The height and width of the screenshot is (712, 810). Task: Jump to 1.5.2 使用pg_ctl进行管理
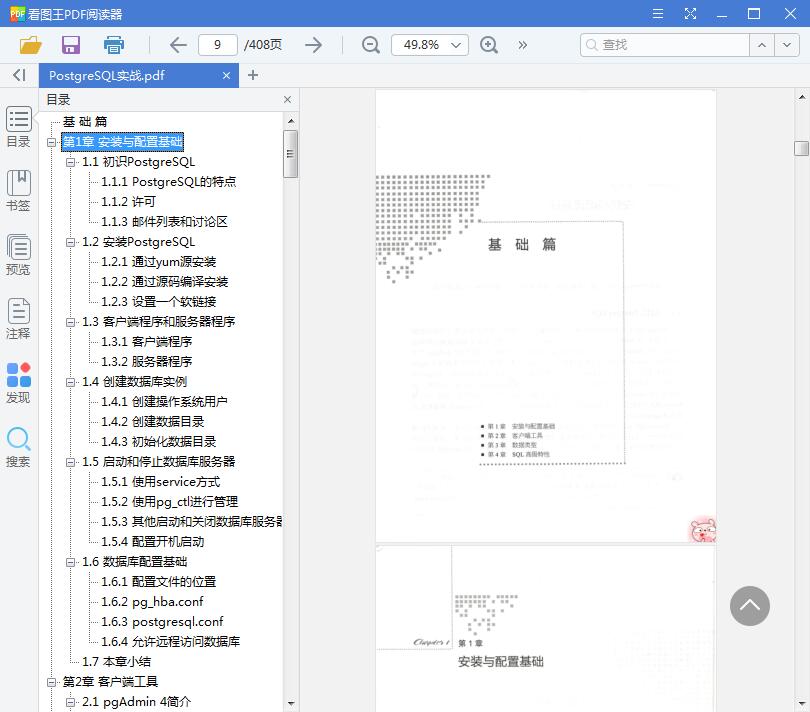[x=169, y=502]
